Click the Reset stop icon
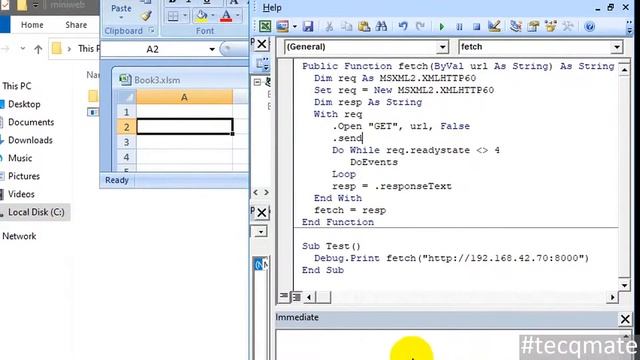The image size is (640, 360). 476,27
